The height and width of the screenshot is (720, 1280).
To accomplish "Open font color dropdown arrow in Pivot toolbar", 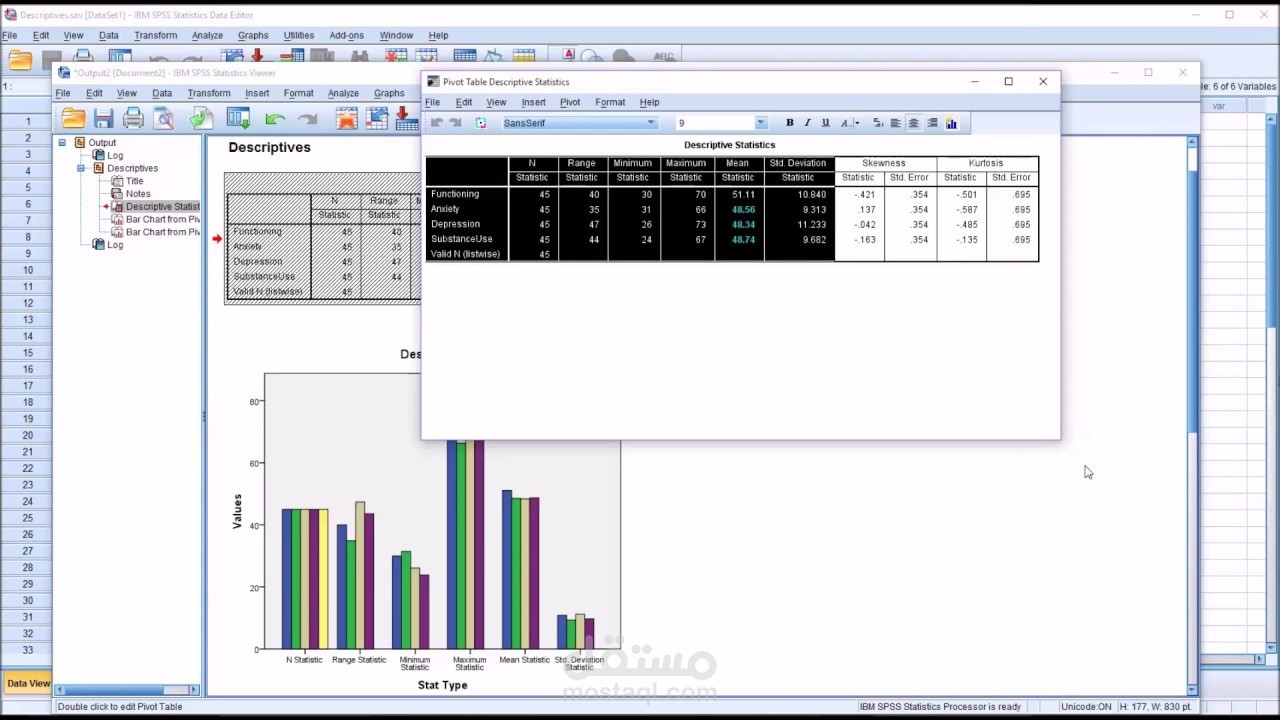I will click(857, 123).
